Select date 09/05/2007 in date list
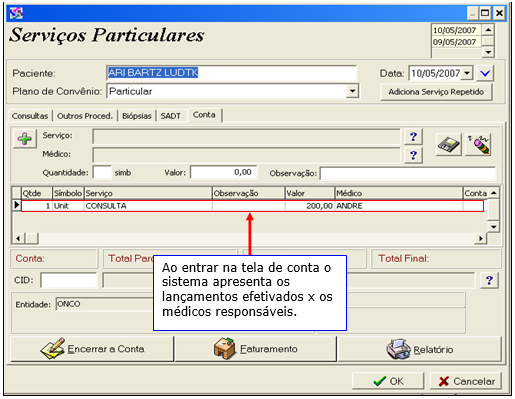The height and width of the screenshot is (399, 515). [x=455, y=42]
